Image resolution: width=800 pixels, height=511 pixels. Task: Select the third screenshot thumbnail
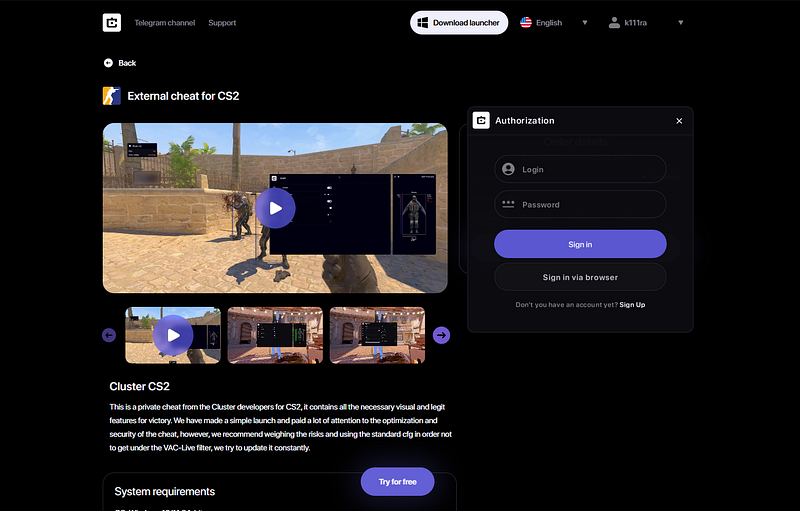pyautogui.click(x=377, y=335)
